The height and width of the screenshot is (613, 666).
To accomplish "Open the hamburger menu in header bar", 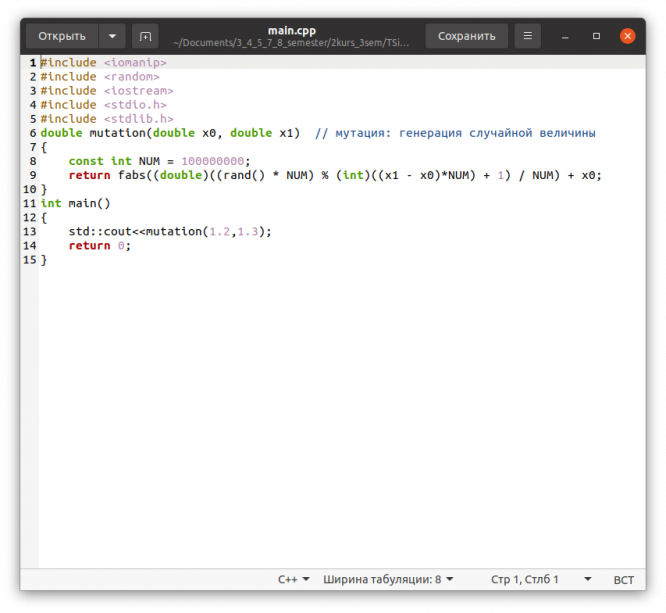I will coord(529,36).
